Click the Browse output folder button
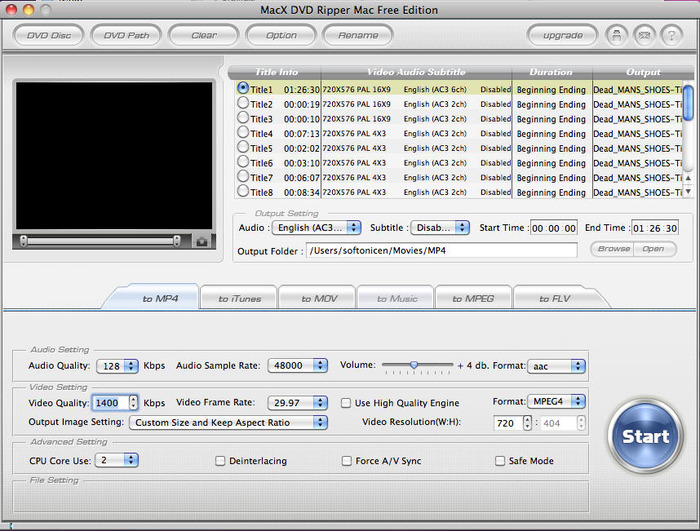 point(613,249)
